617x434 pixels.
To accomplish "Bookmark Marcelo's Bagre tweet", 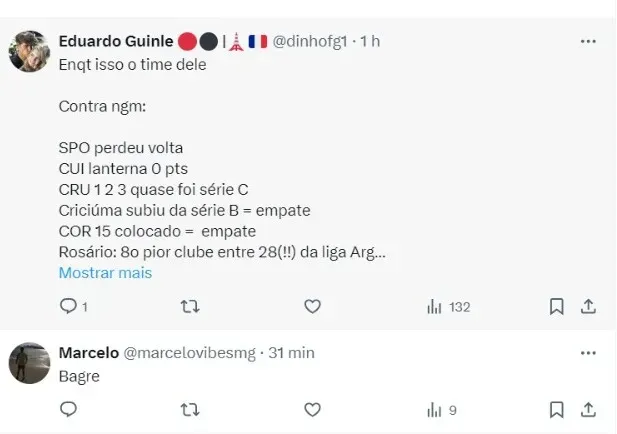I will point(557,409).
